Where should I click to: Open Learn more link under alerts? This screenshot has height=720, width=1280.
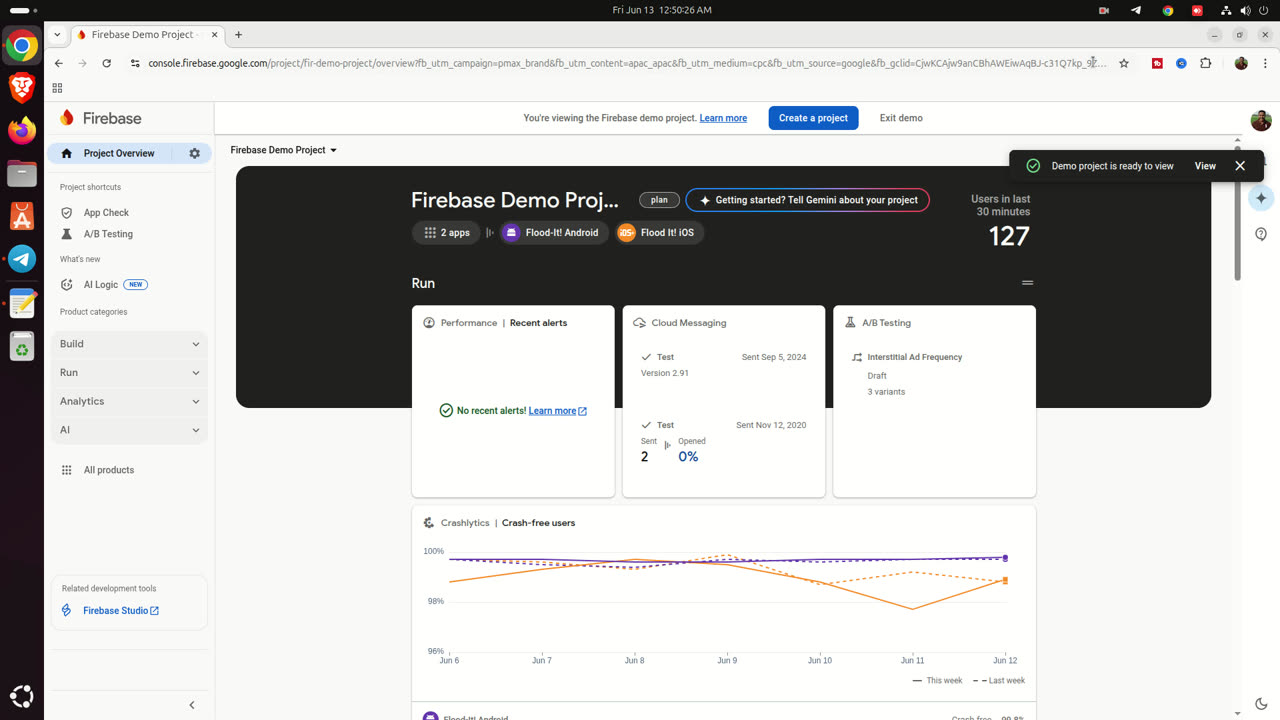tap(557, 411)
